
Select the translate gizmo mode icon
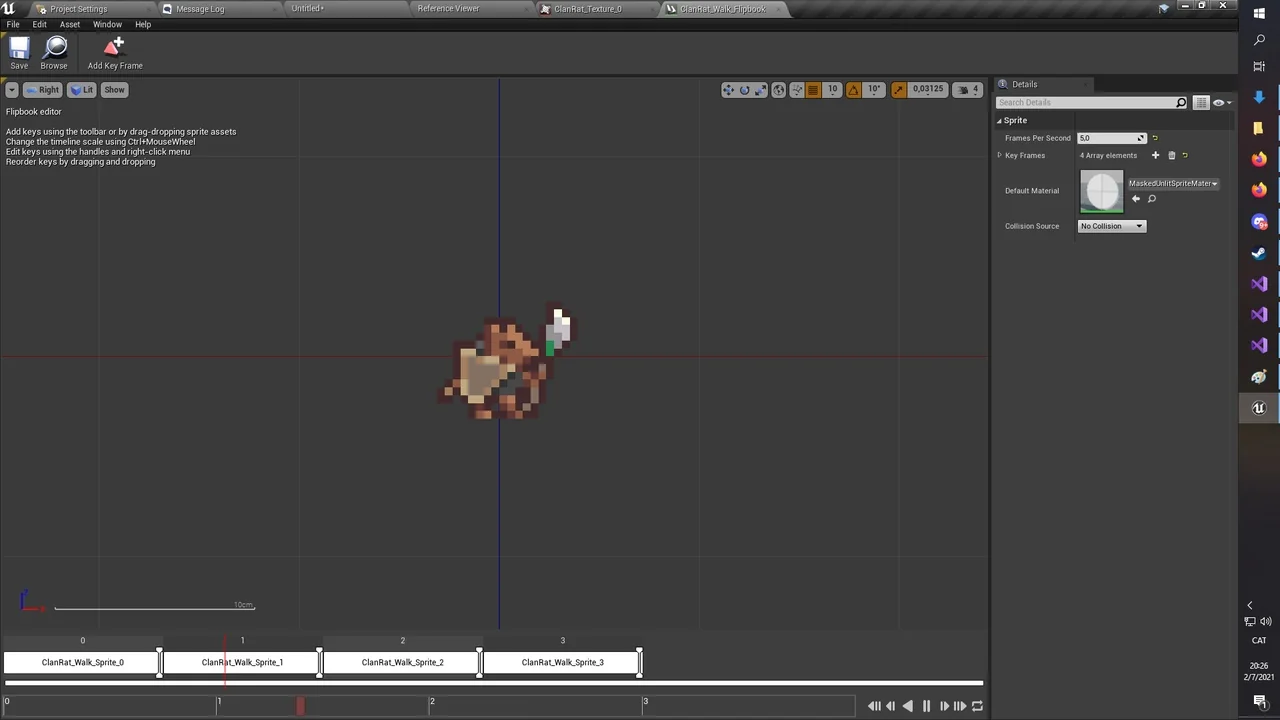(728, 90)
